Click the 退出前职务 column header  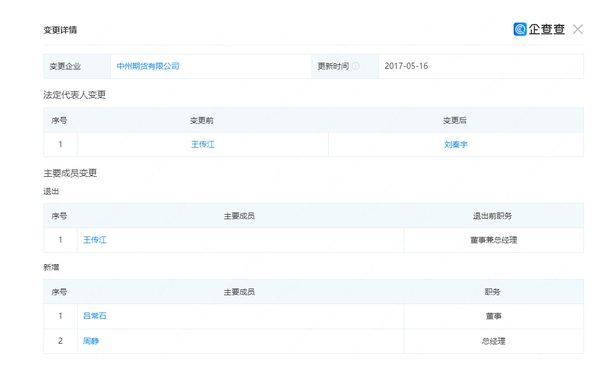[x=492, y=216]
